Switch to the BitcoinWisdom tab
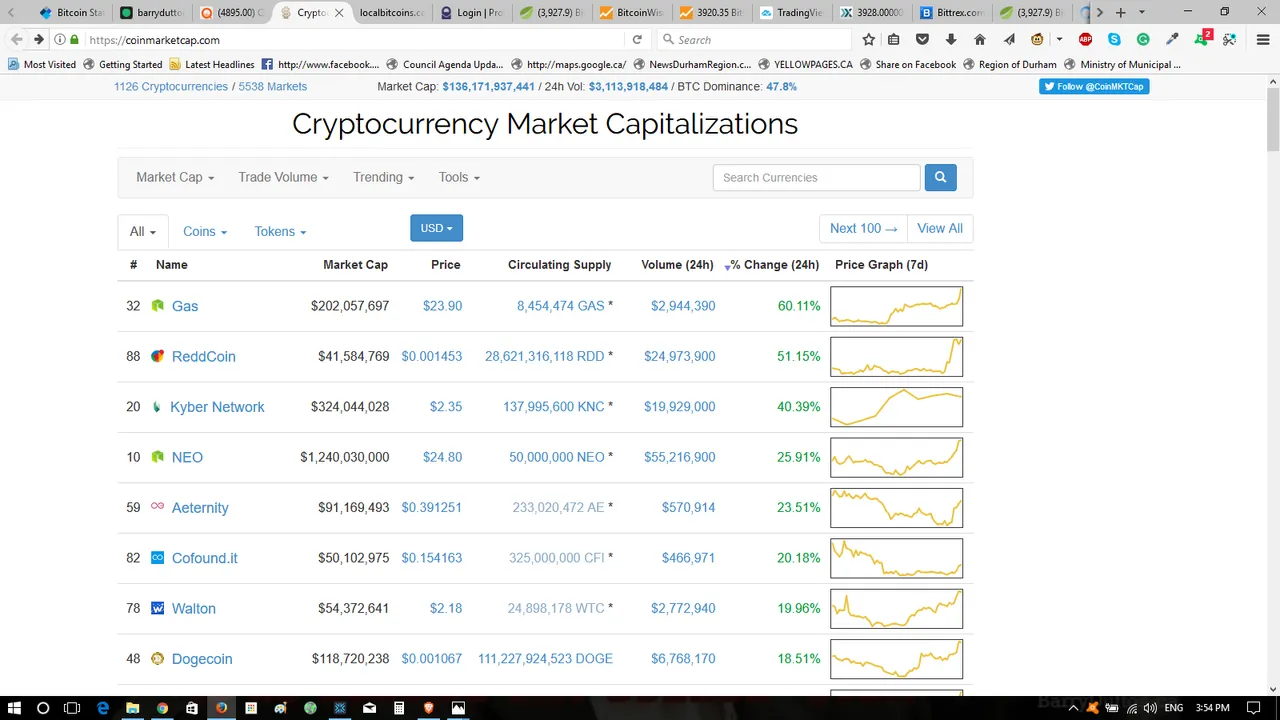 coord(633,13)
